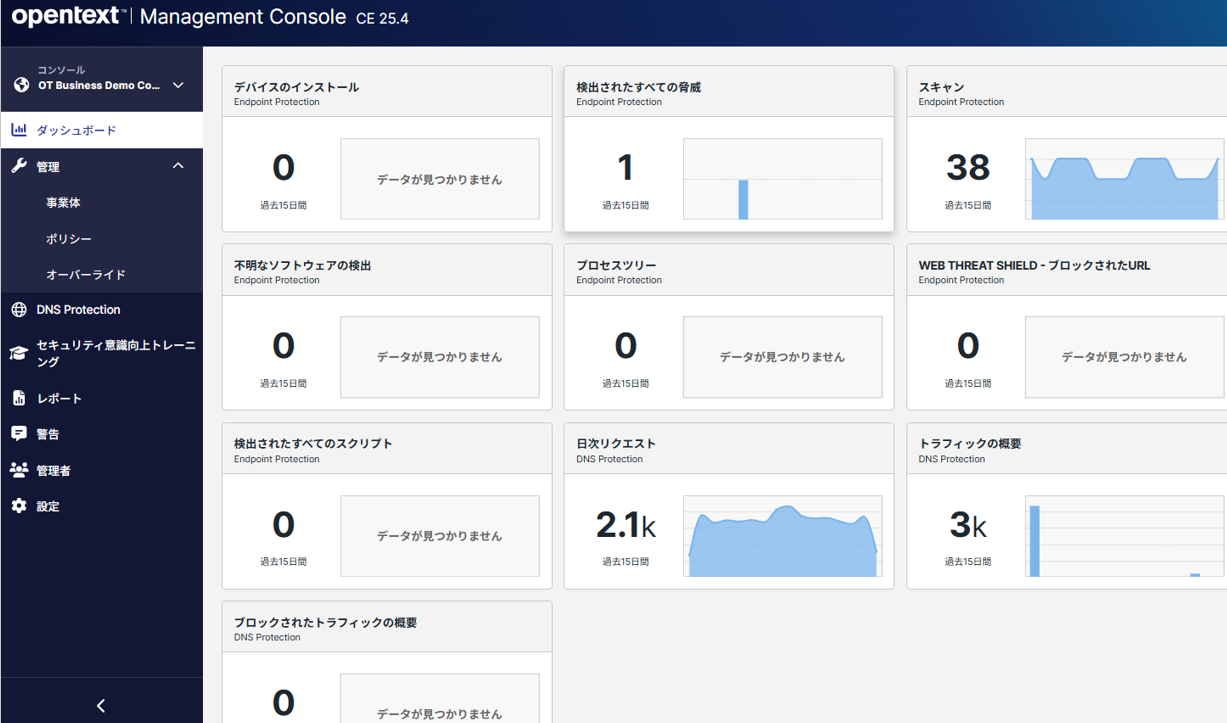Collapse the sidebar with the left arrow
Screen dimensions: 1227x723
101,706
